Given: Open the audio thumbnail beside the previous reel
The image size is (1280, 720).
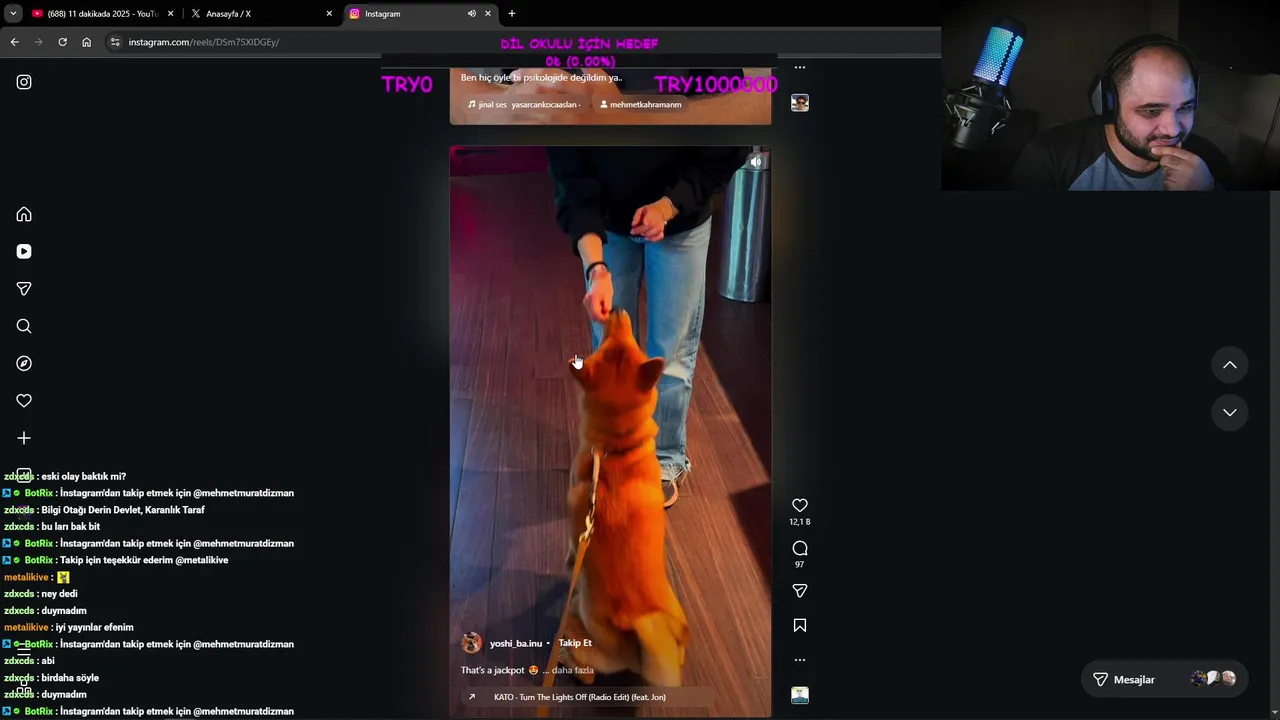Looking at the screenshot, I should click(800, 103).
